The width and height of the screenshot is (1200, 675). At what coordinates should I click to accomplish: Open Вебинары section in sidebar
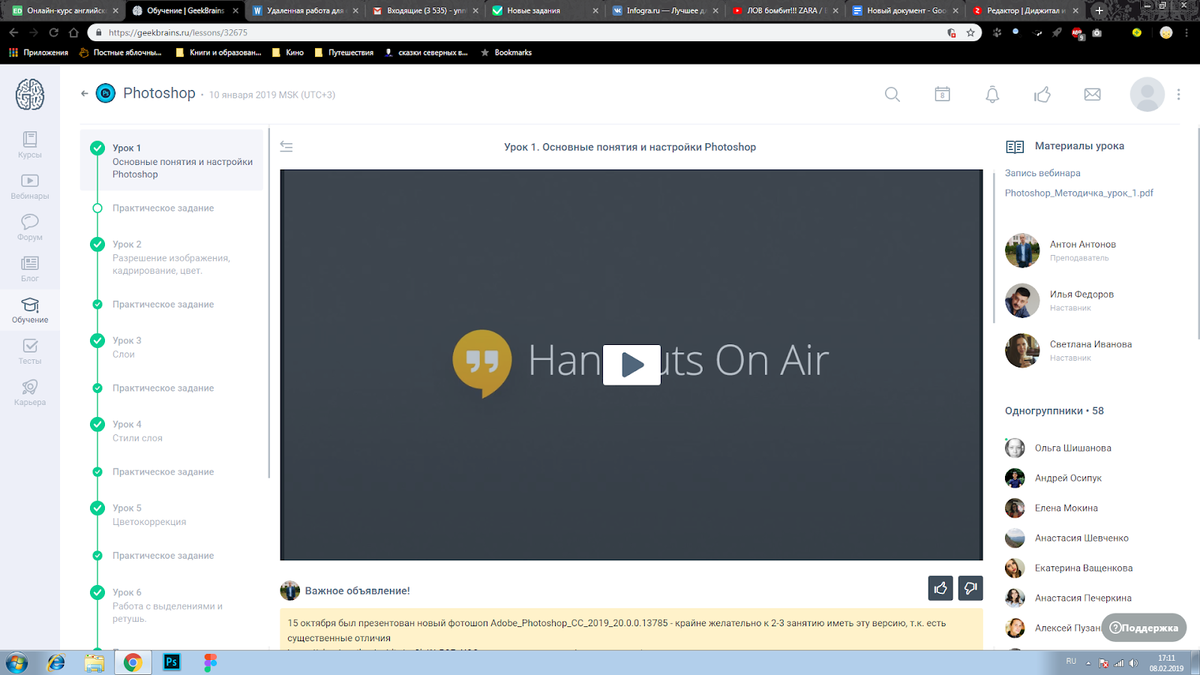pyautogui.click(x=30, y=187)
